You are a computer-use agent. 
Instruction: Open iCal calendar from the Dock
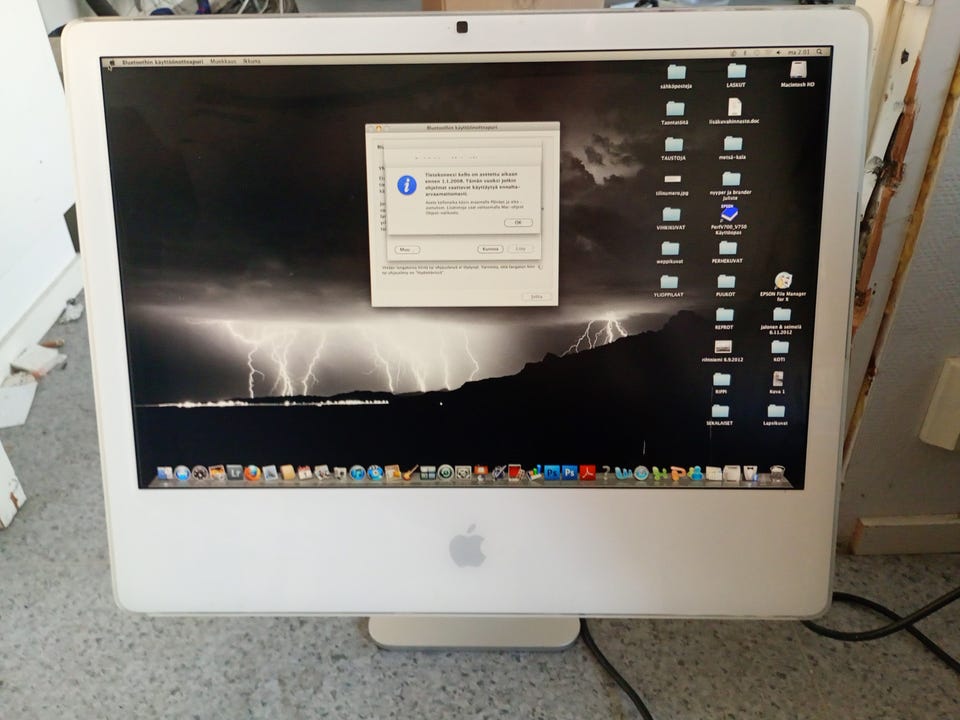305,473
